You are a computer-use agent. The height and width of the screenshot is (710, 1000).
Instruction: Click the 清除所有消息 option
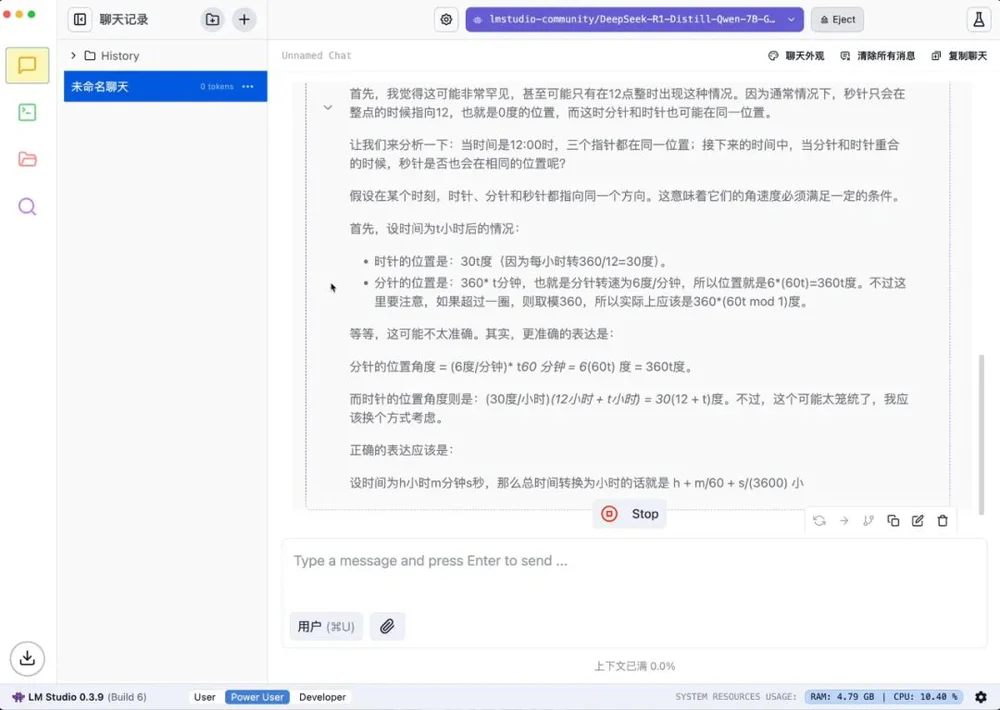point(877,56)
